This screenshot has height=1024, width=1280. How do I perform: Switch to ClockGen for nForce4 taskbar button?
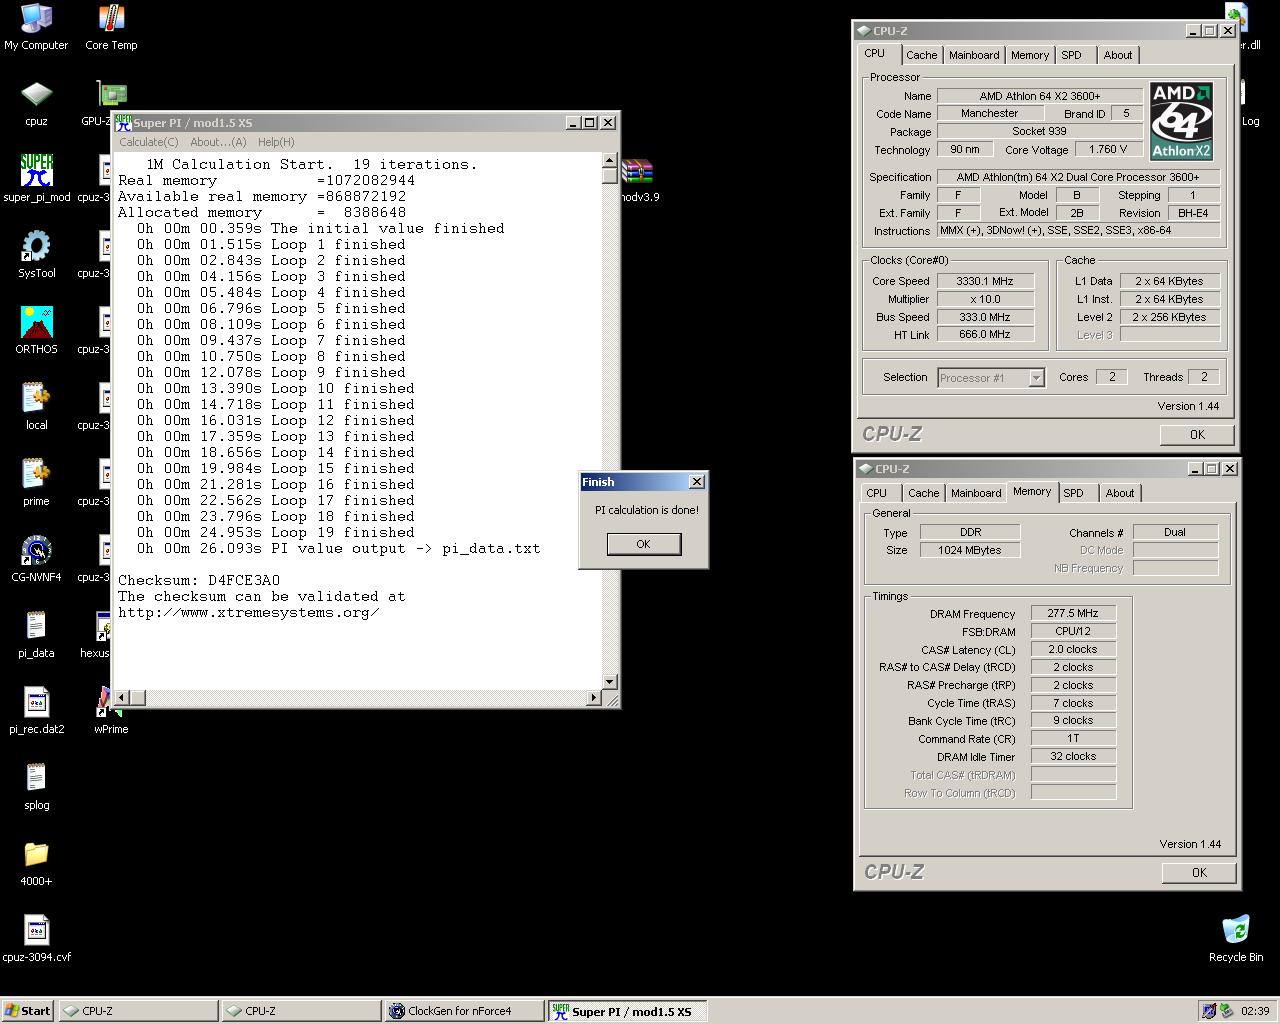pyautogui.click(x=464, y=1011)
